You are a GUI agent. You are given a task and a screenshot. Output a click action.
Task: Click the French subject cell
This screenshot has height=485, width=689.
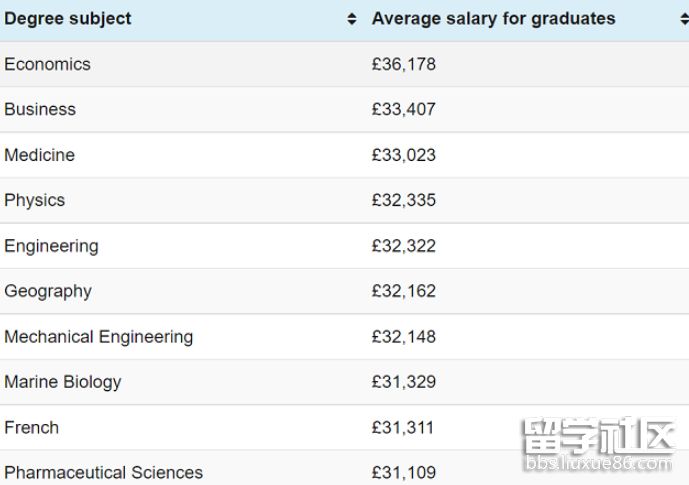[x=31, y=428]
